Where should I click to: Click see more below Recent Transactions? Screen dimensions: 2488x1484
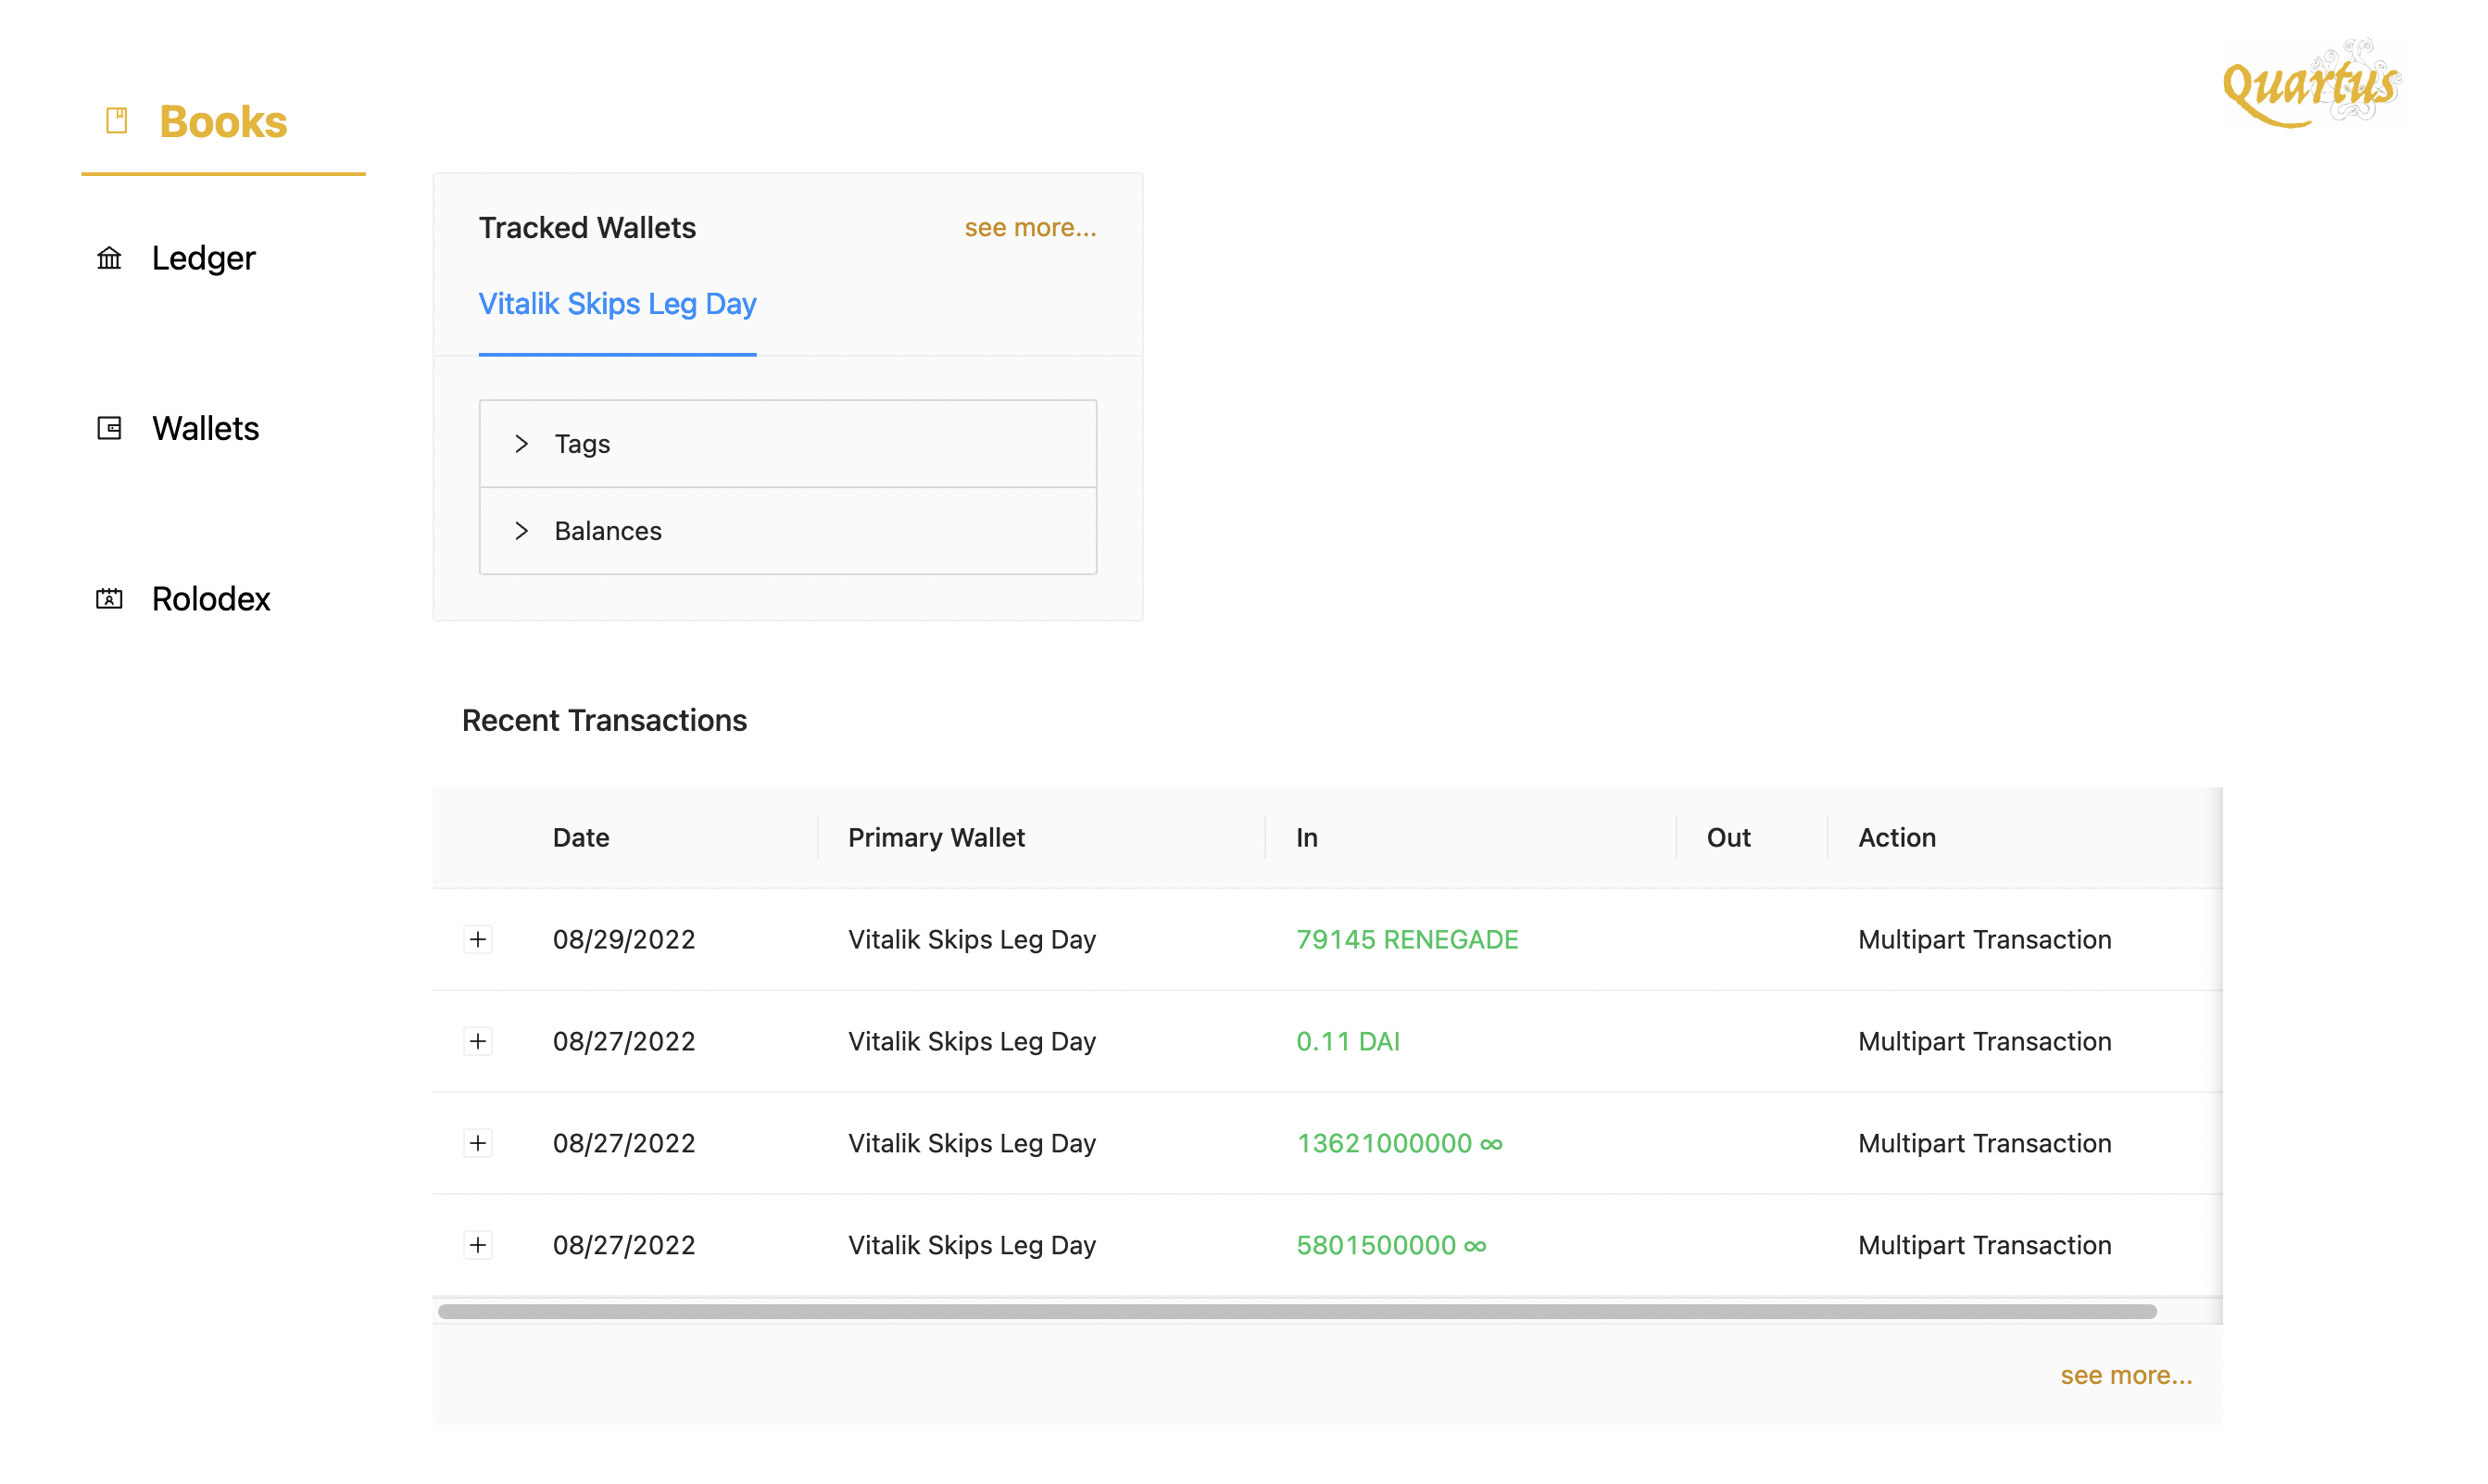pyautogui.click(x=2126, y=1375)
